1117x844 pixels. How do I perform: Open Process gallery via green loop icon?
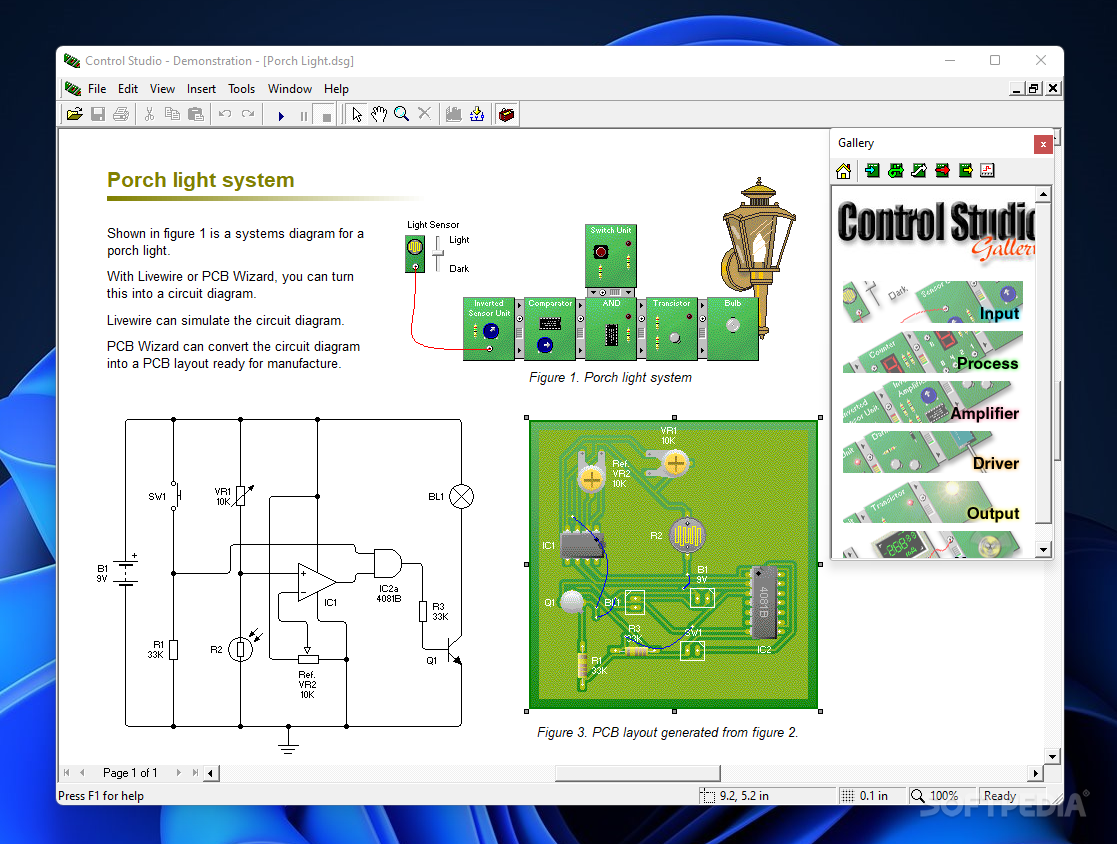895,170
